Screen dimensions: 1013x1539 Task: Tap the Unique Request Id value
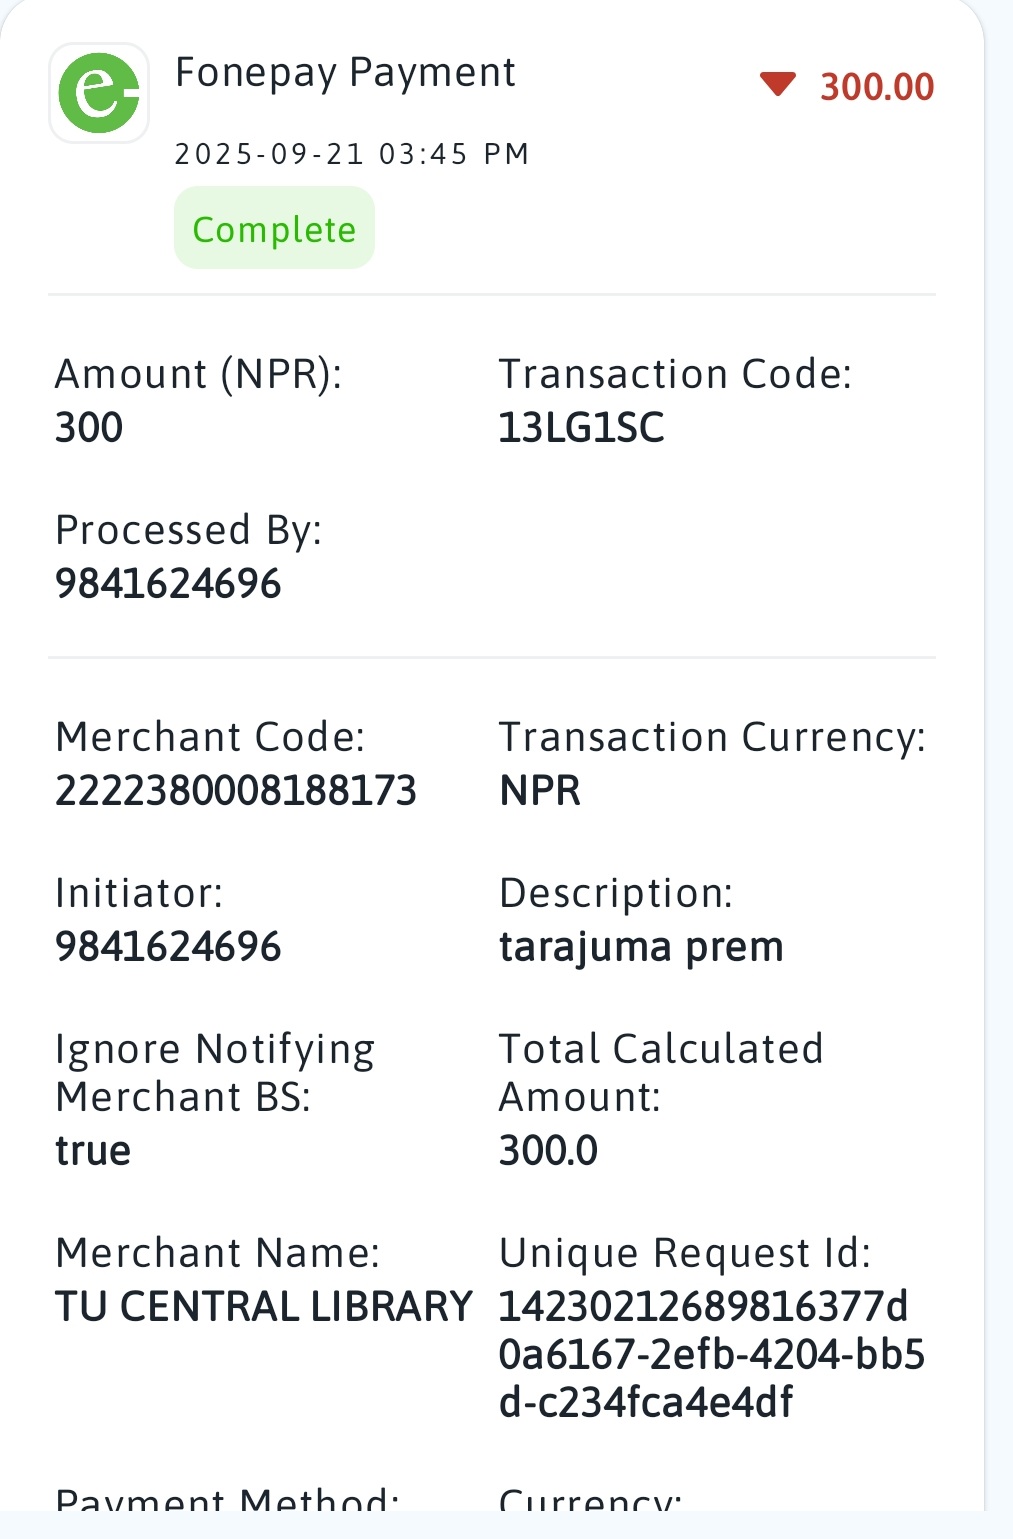711,1355
